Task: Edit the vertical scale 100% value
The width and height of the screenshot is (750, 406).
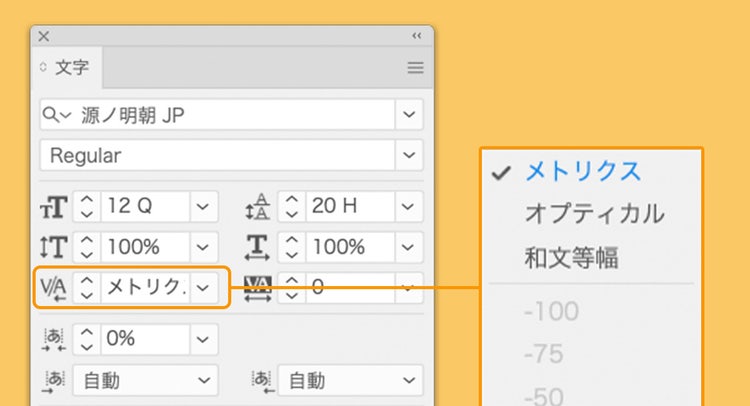Action: [145, 247]
